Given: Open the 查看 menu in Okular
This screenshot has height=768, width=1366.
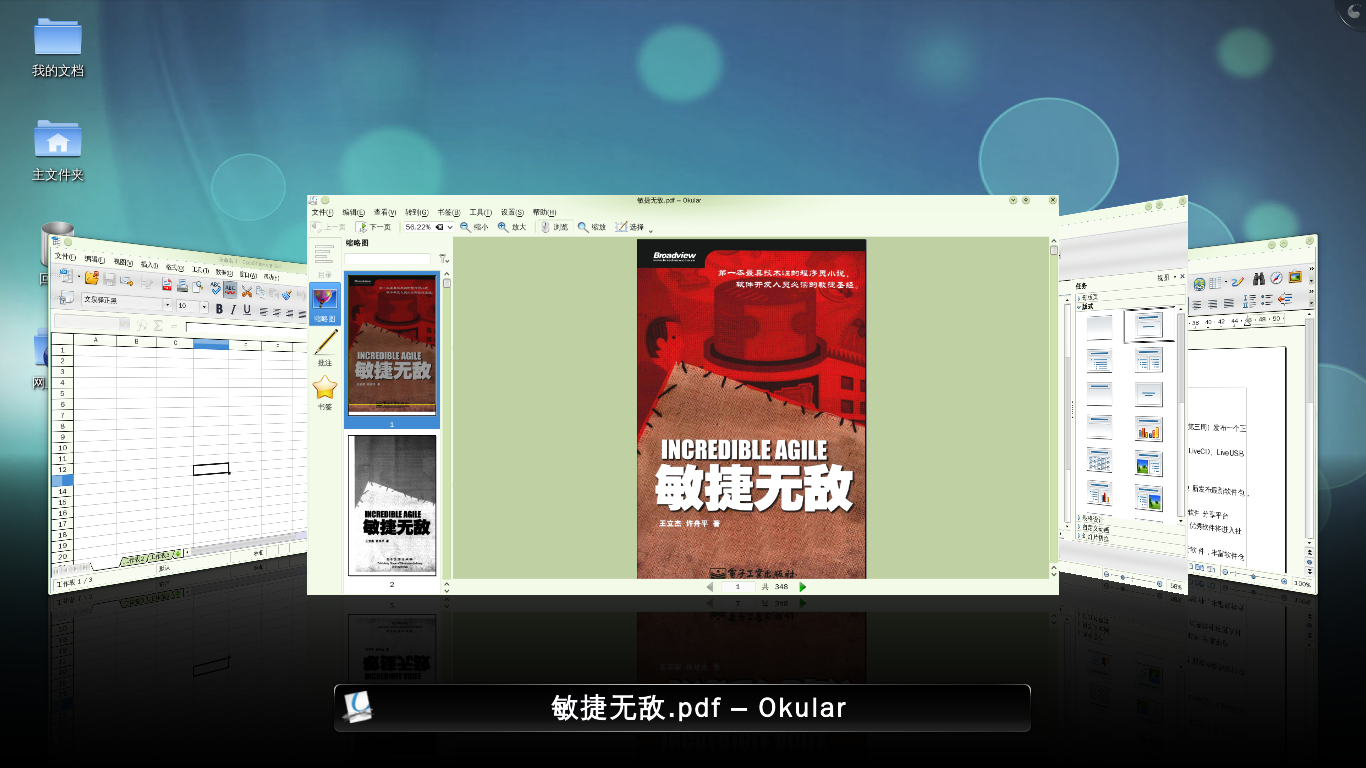Looking at the screenshot, I should [385, 213].
